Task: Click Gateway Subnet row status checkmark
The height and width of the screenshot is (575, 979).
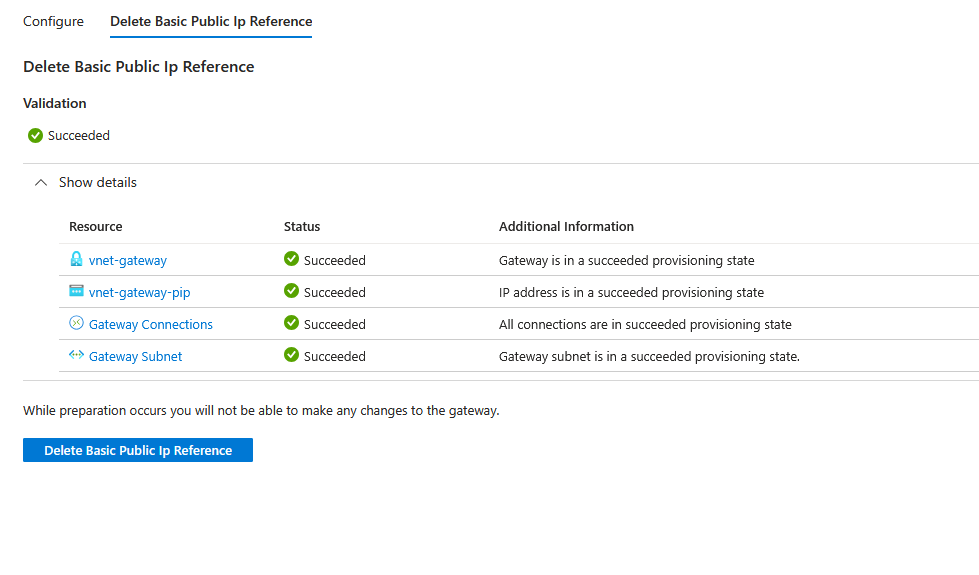Action: coord(292,356)
